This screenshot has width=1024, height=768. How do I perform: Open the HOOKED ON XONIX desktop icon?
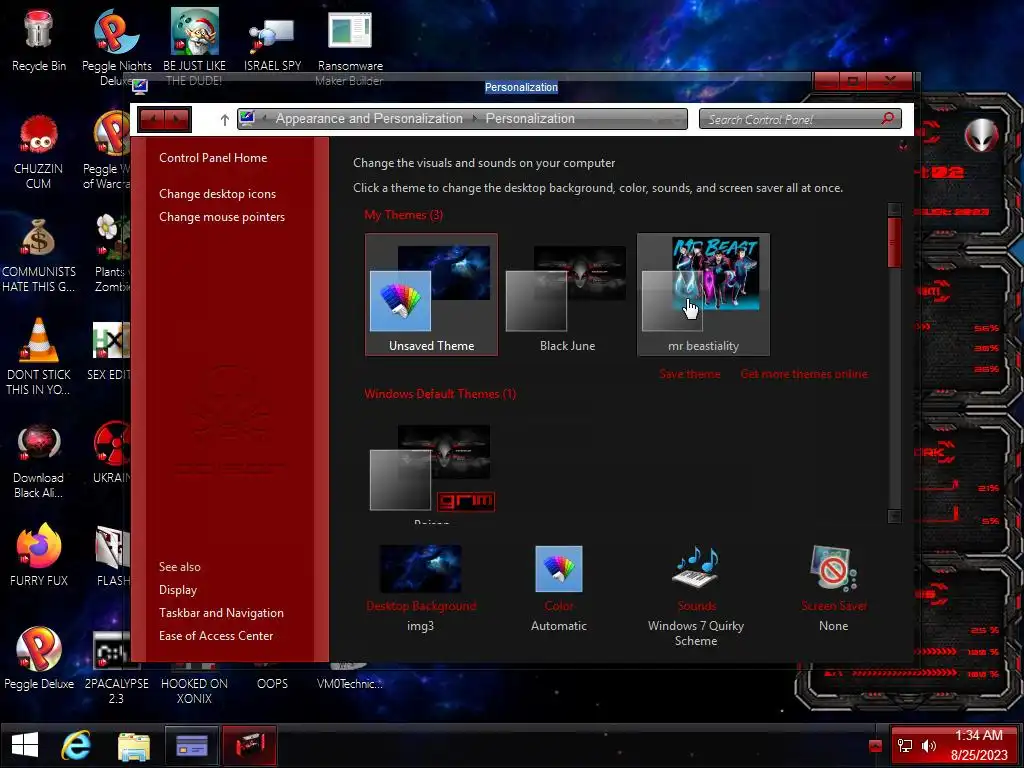(x=194, y=684)
